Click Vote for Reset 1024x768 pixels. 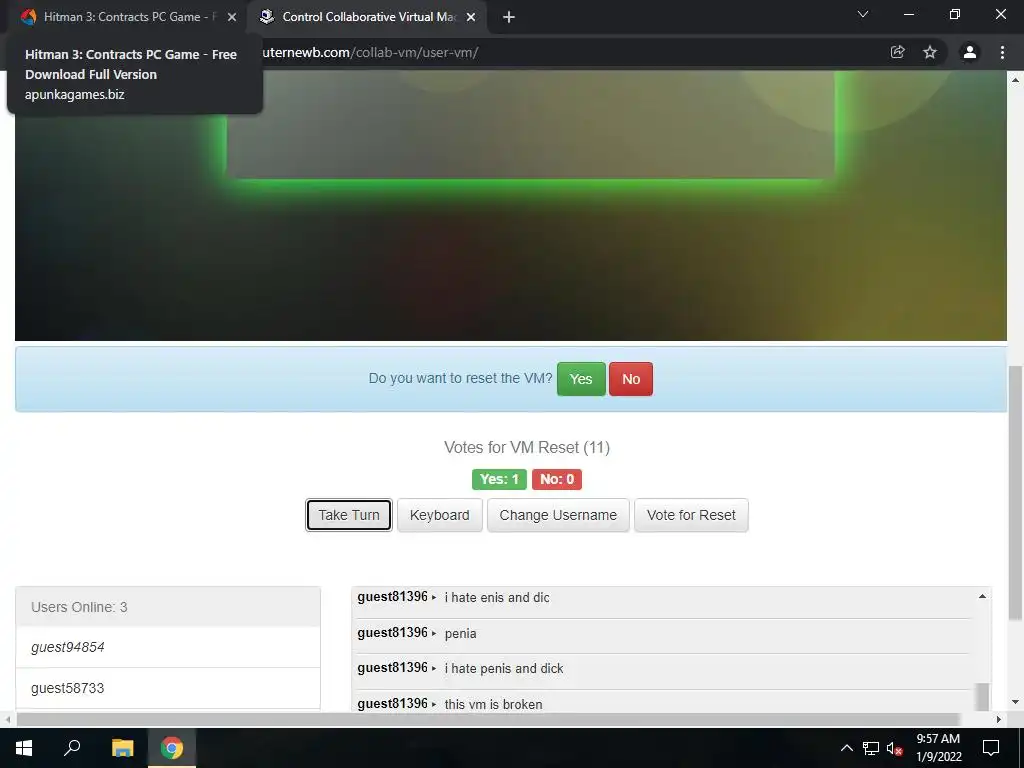691,515
